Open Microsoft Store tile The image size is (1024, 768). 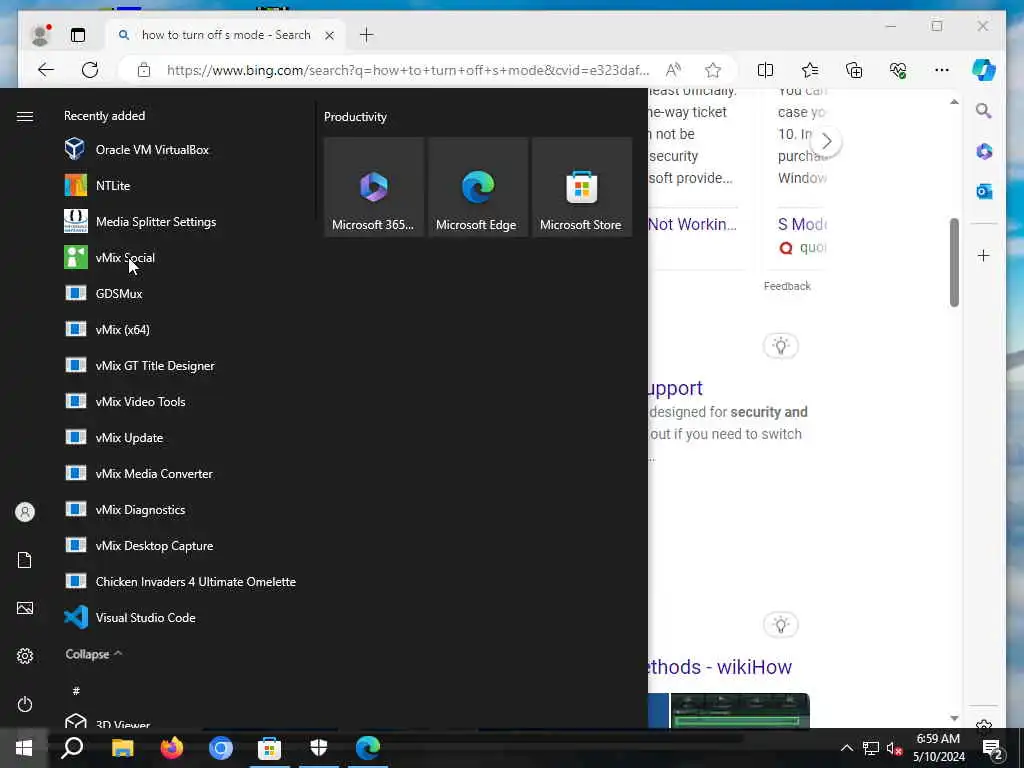581,187
